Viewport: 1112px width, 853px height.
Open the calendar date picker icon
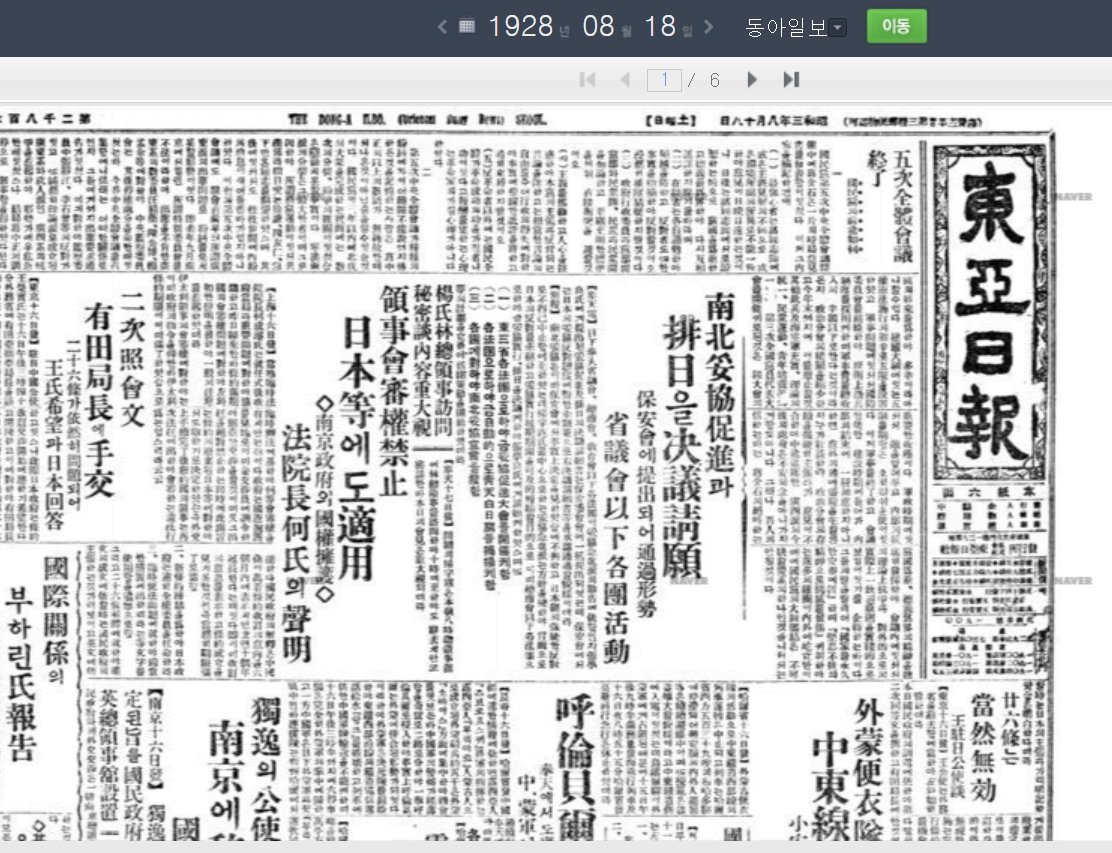pos(467,26)
